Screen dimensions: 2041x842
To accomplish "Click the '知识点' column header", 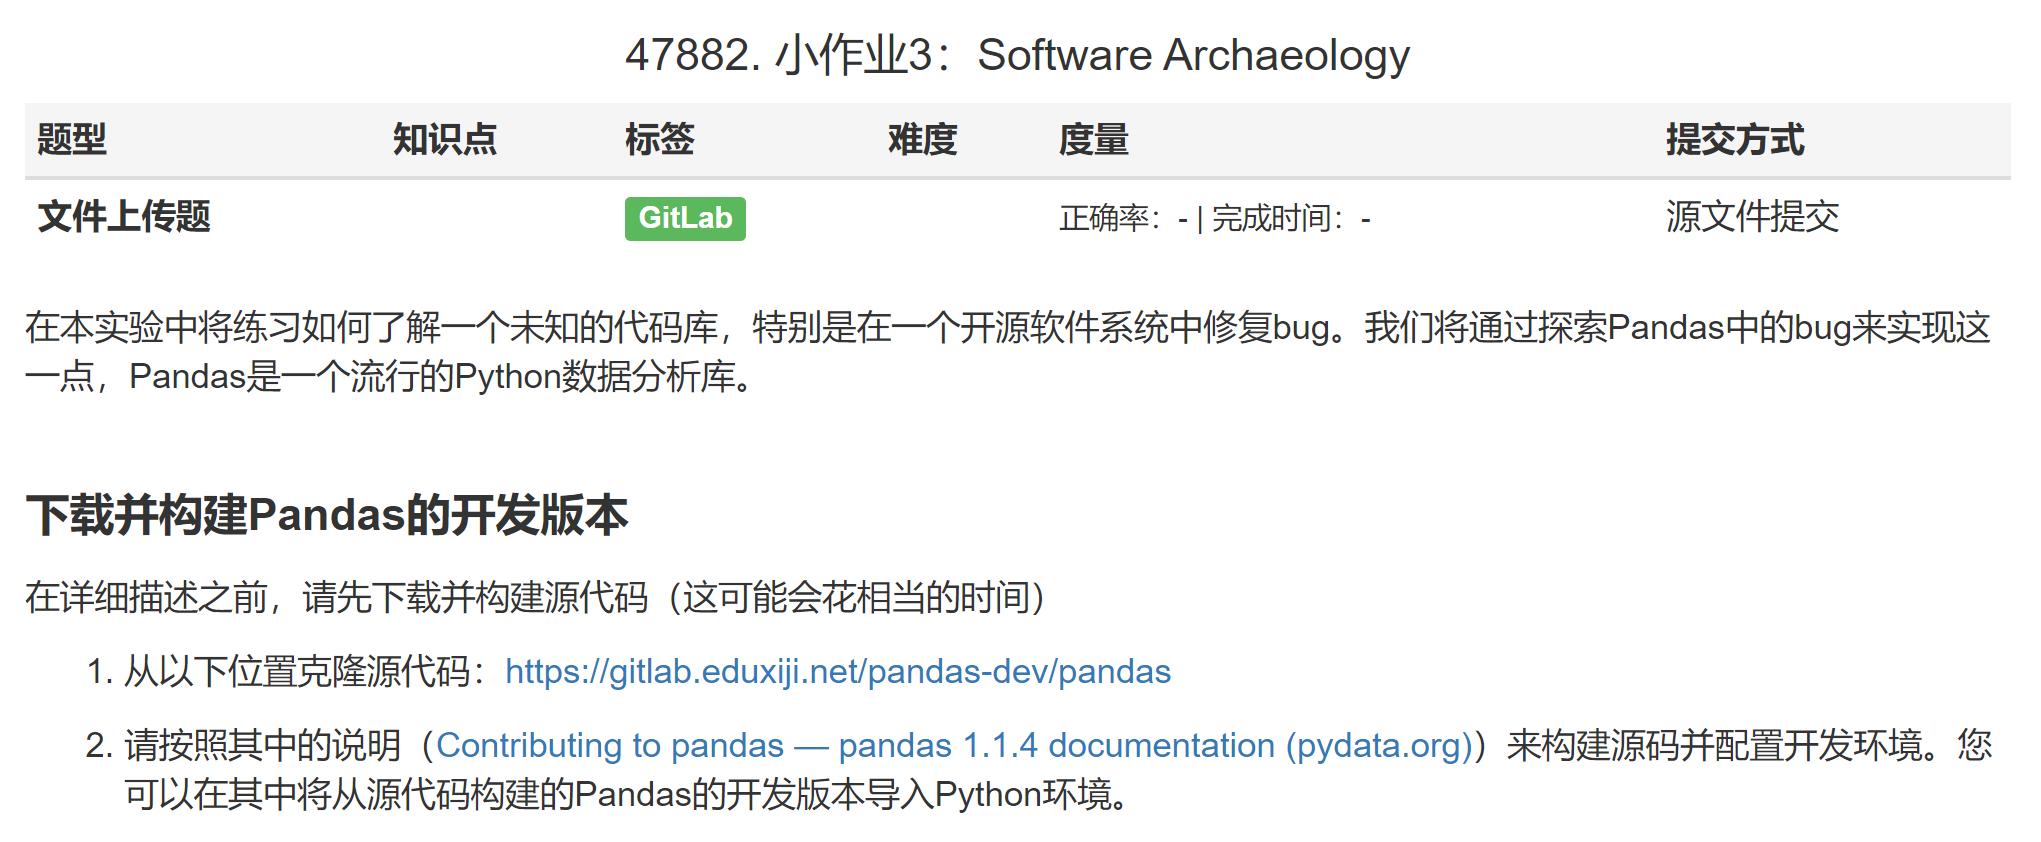I will (x=445, y=140).
